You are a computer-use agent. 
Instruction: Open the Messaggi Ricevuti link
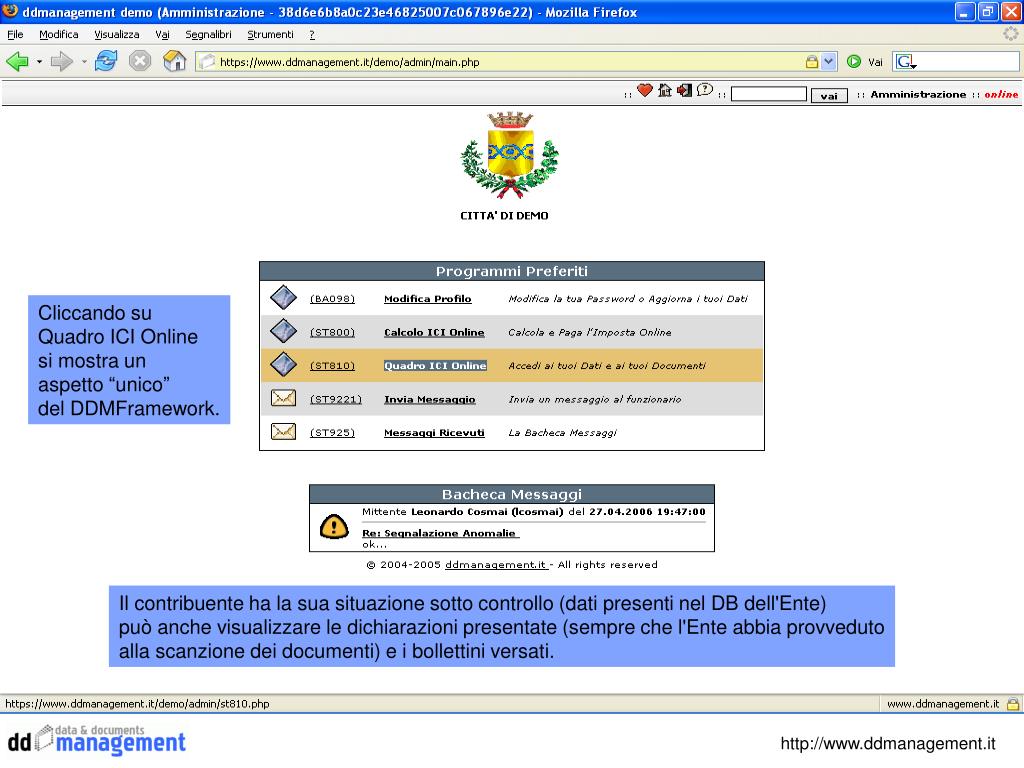[434, 432]
